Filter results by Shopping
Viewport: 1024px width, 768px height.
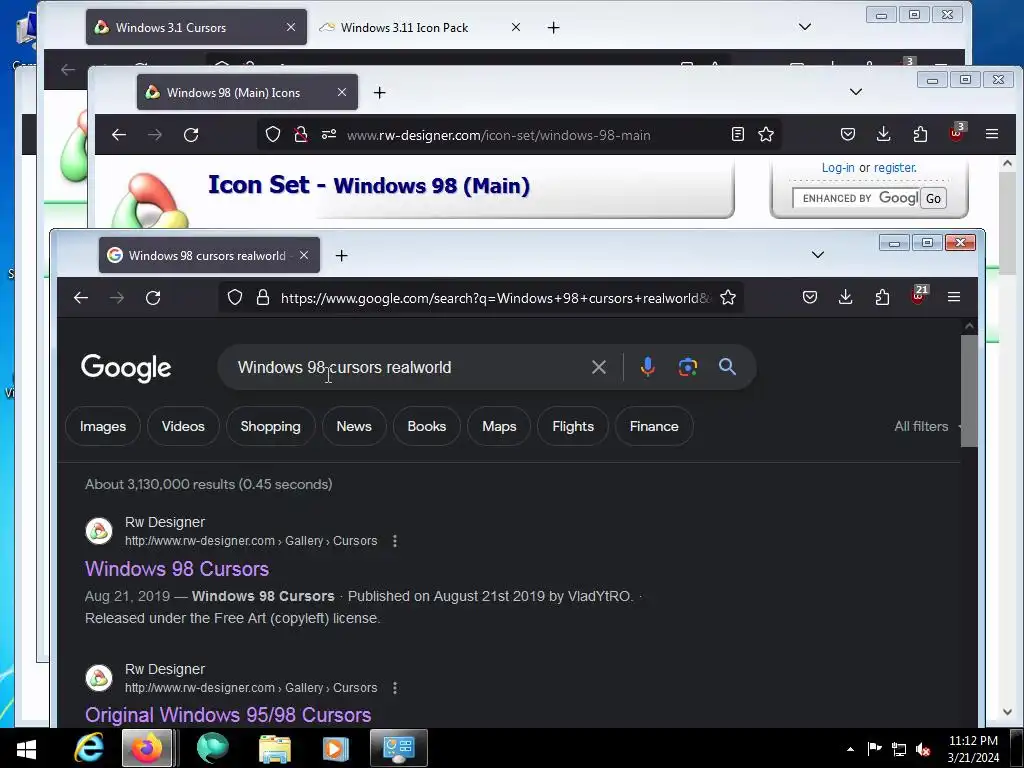pyautogui.click(x=270, y=426)
